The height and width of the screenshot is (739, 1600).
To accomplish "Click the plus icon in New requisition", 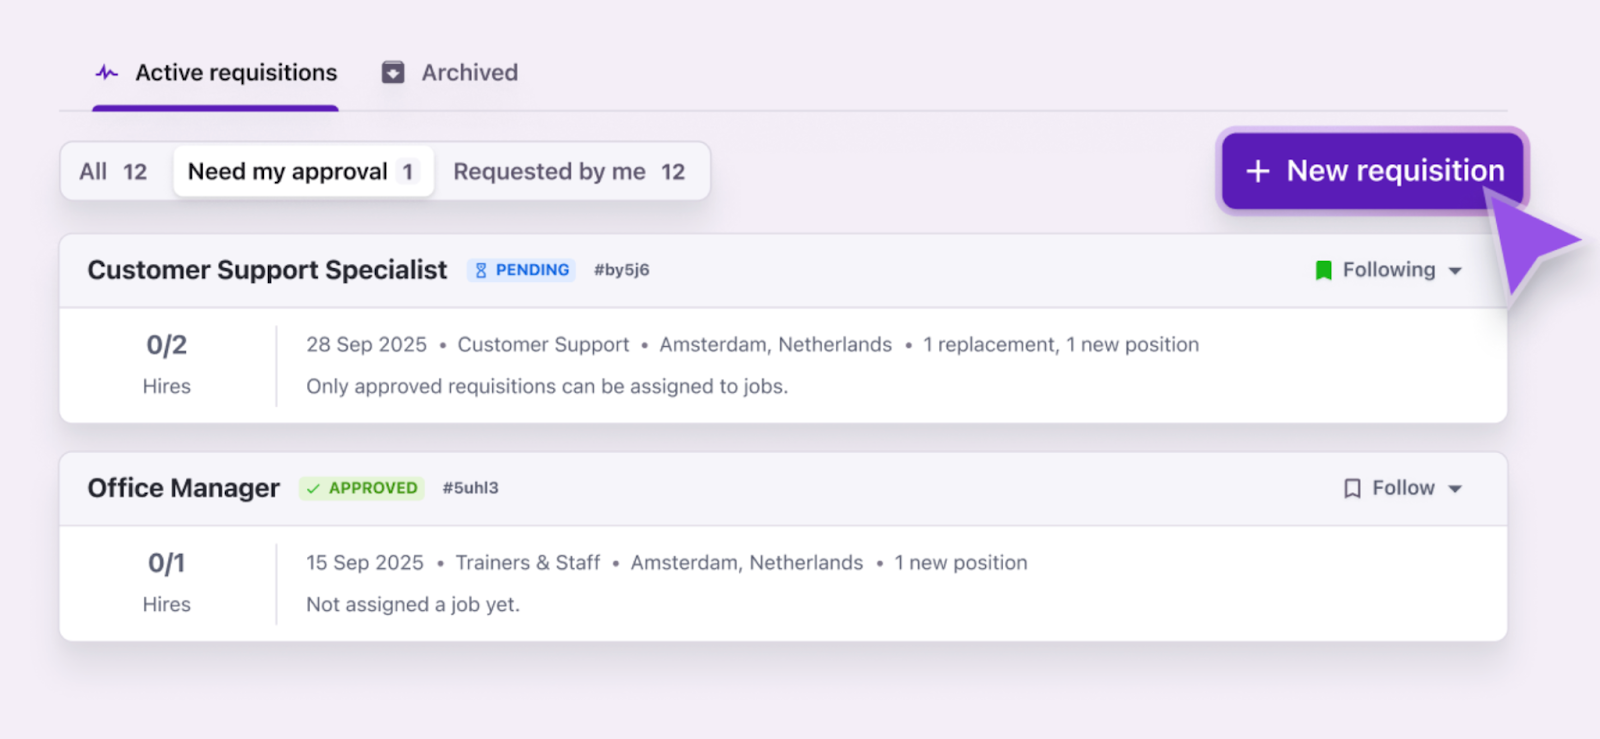I will (1258, 171).
